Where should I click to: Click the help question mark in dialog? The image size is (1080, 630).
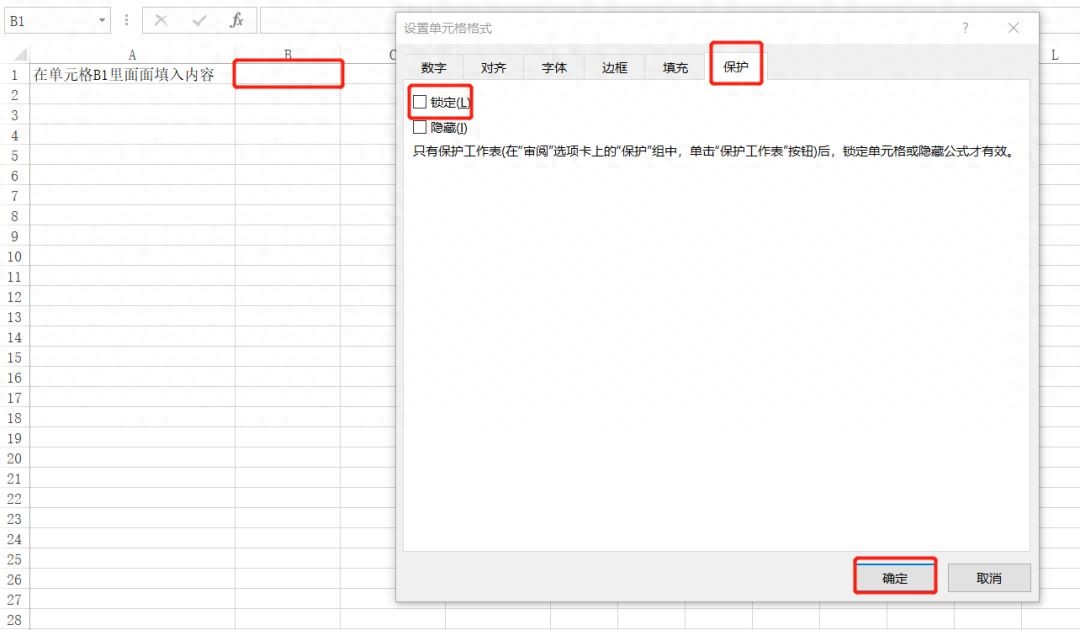[965, 28]
